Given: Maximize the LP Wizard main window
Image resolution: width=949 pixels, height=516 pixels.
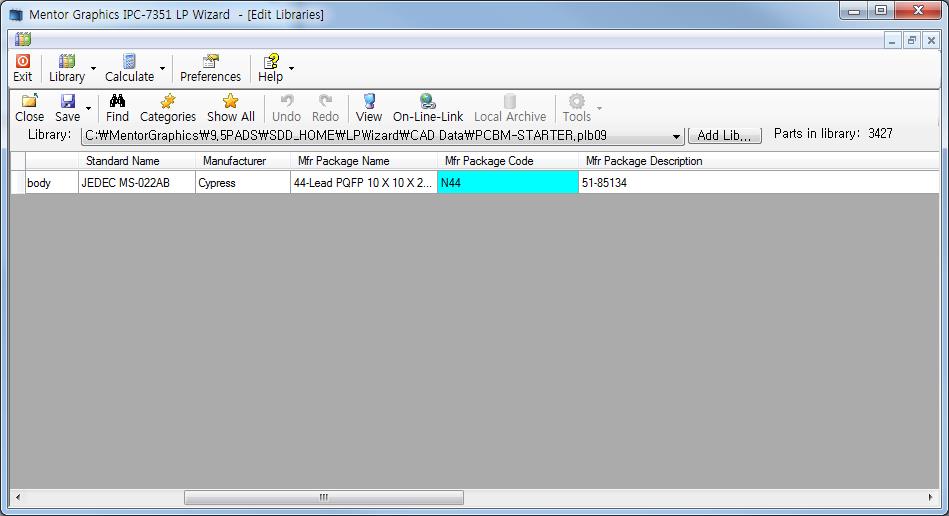Looking at the screenshot, I should coord(881,11).
